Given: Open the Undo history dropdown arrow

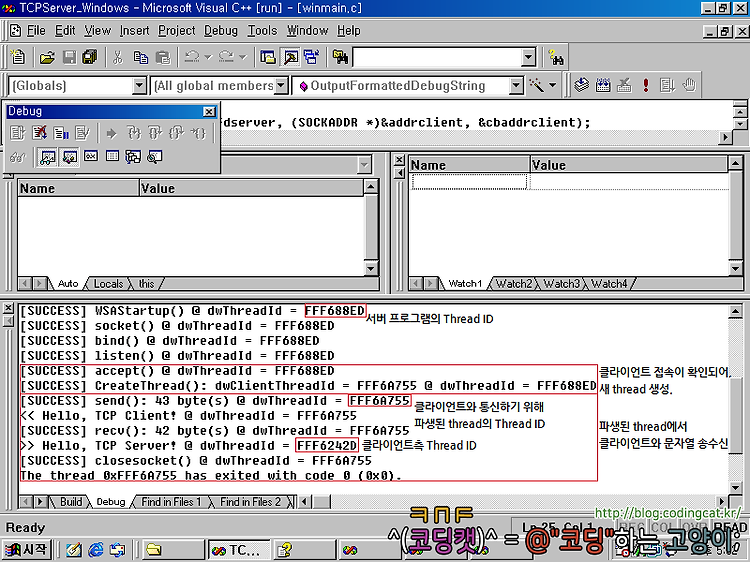Looking at the screenshot, I should pos(208,57).
